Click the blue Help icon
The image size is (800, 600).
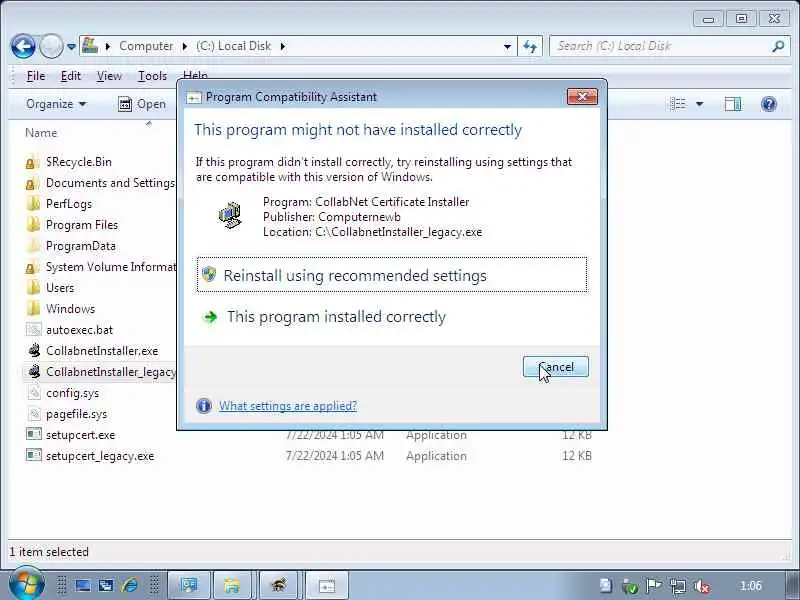768,104
